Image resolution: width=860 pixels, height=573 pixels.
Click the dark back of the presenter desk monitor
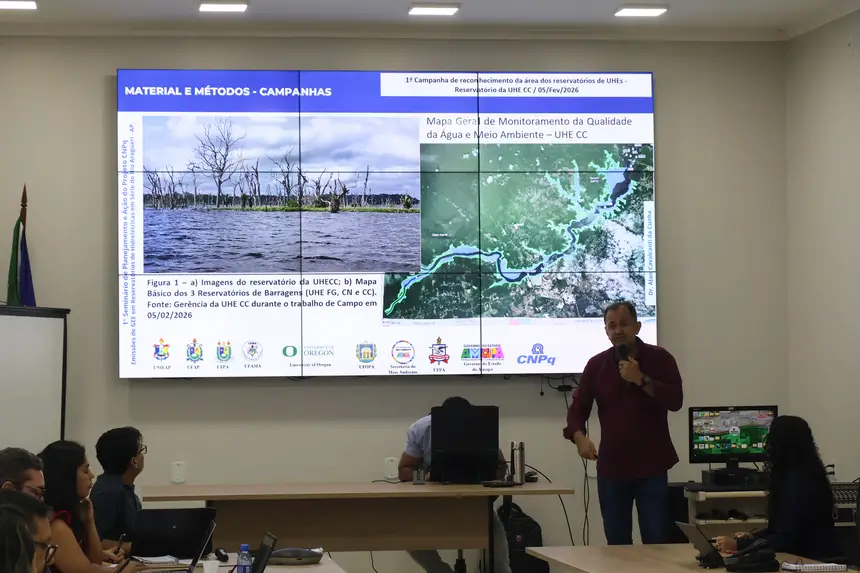(x=464, y=441)
